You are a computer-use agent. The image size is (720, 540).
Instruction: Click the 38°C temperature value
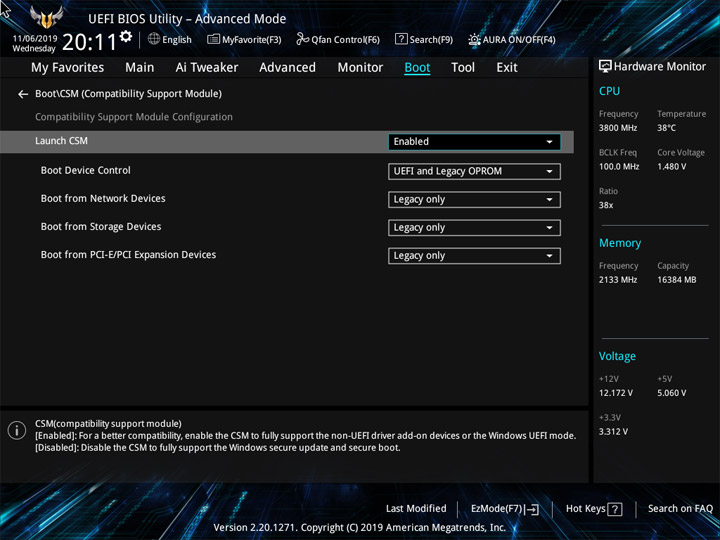[666, 128]
